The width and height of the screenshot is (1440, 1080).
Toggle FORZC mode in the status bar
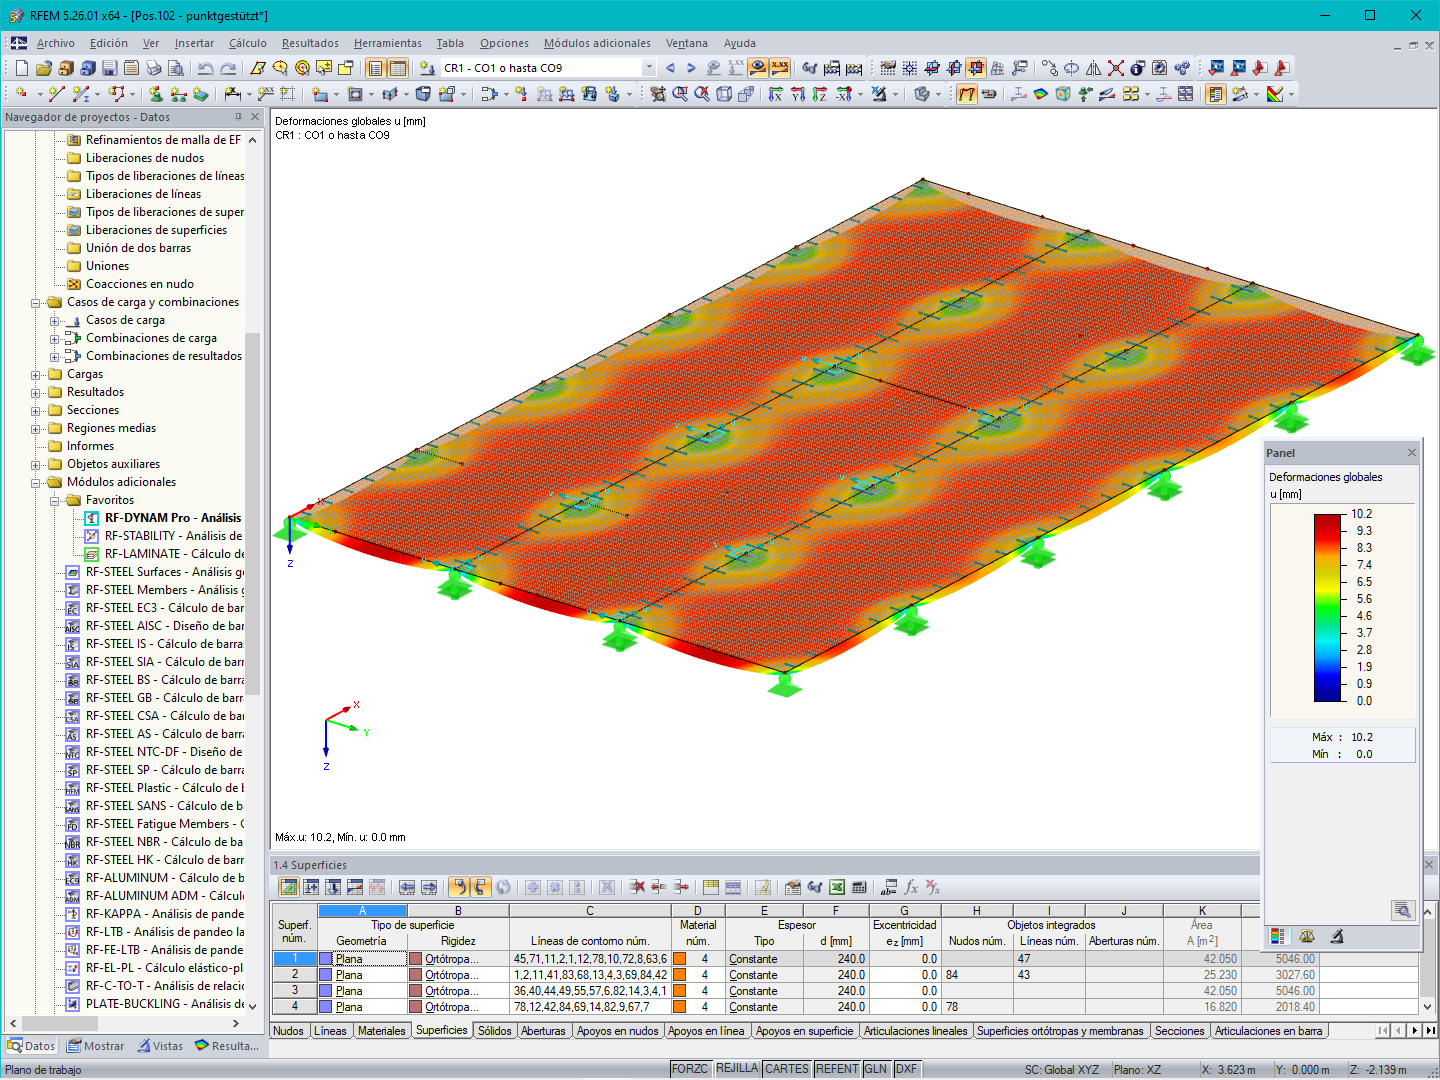690,1068
